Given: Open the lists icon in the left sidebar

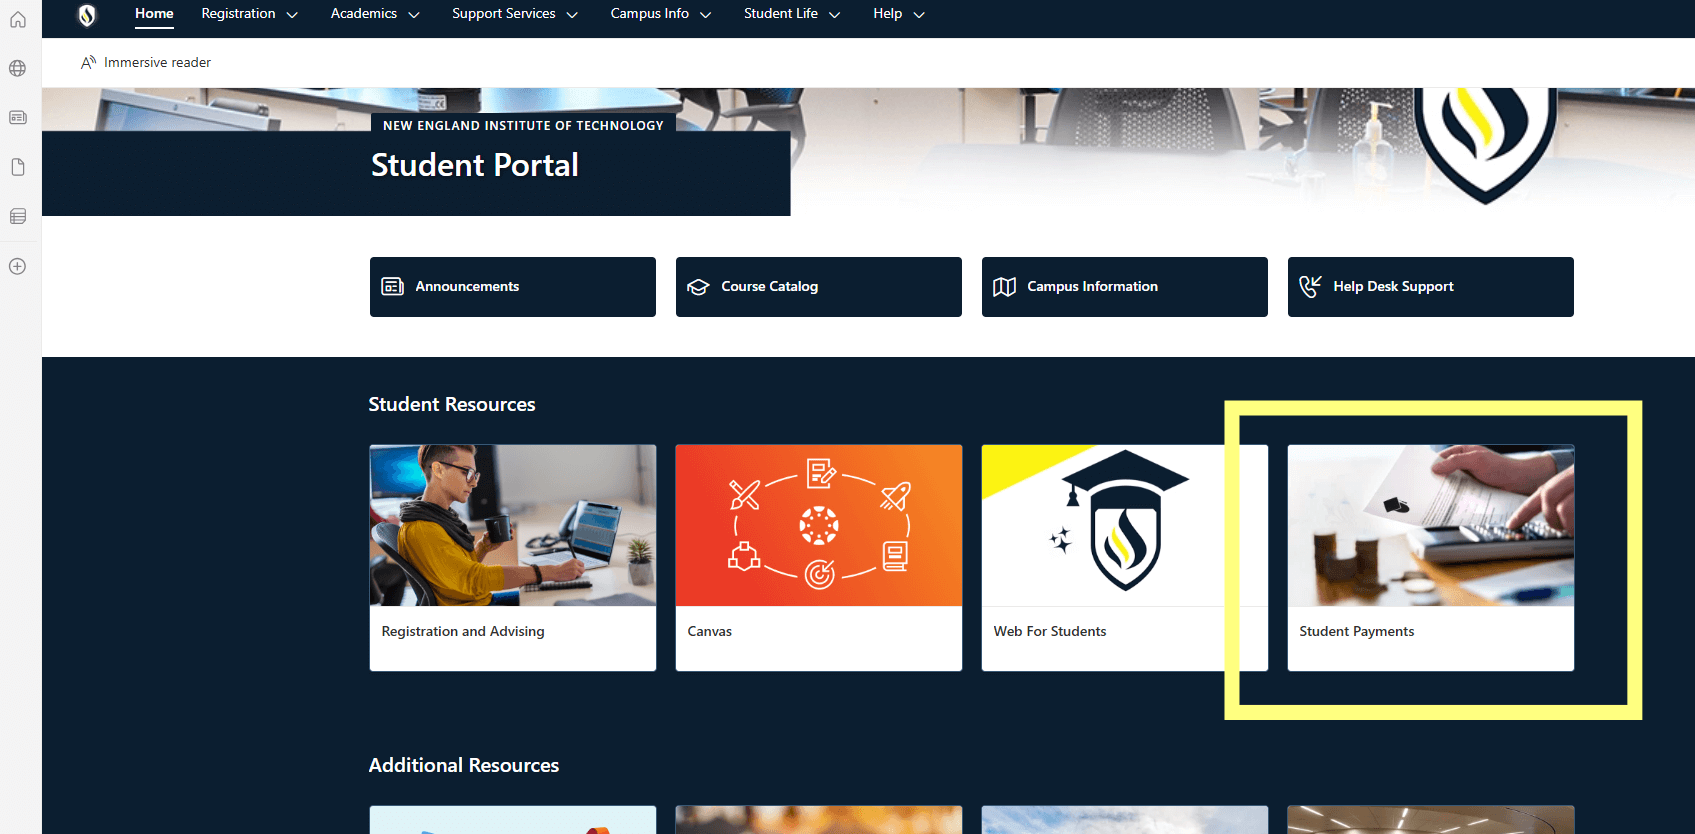Looking at the screenshot, I should click(18, 216).
